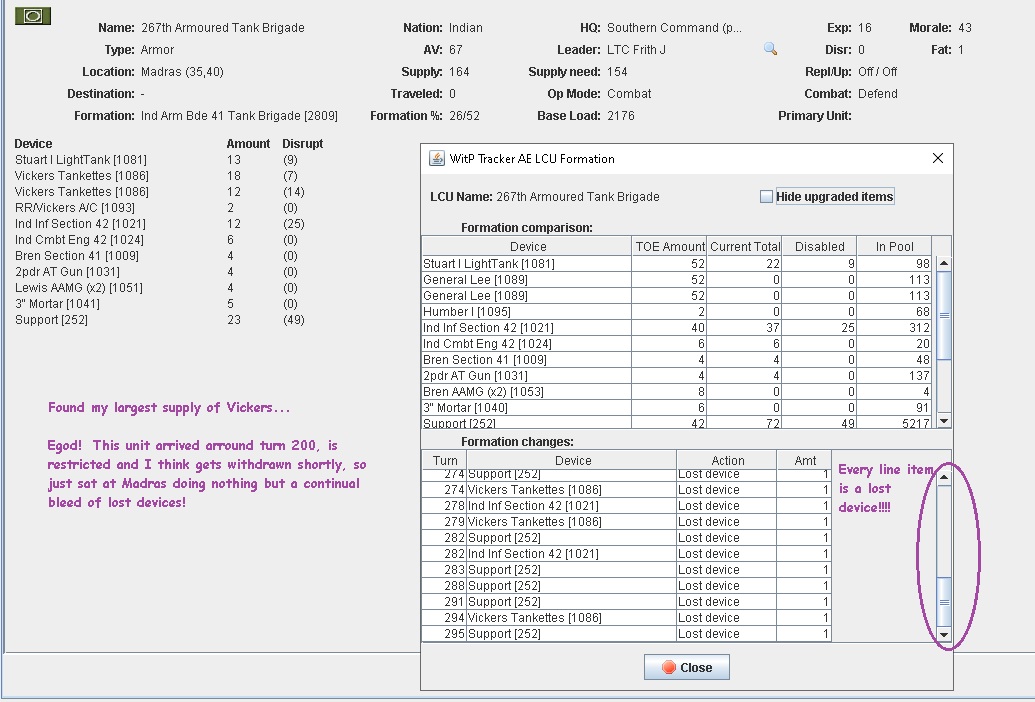Click the magnifier icon next to Leader
Image resolution: width=1035 pixels, height=702 pixels.
point(770,49)
